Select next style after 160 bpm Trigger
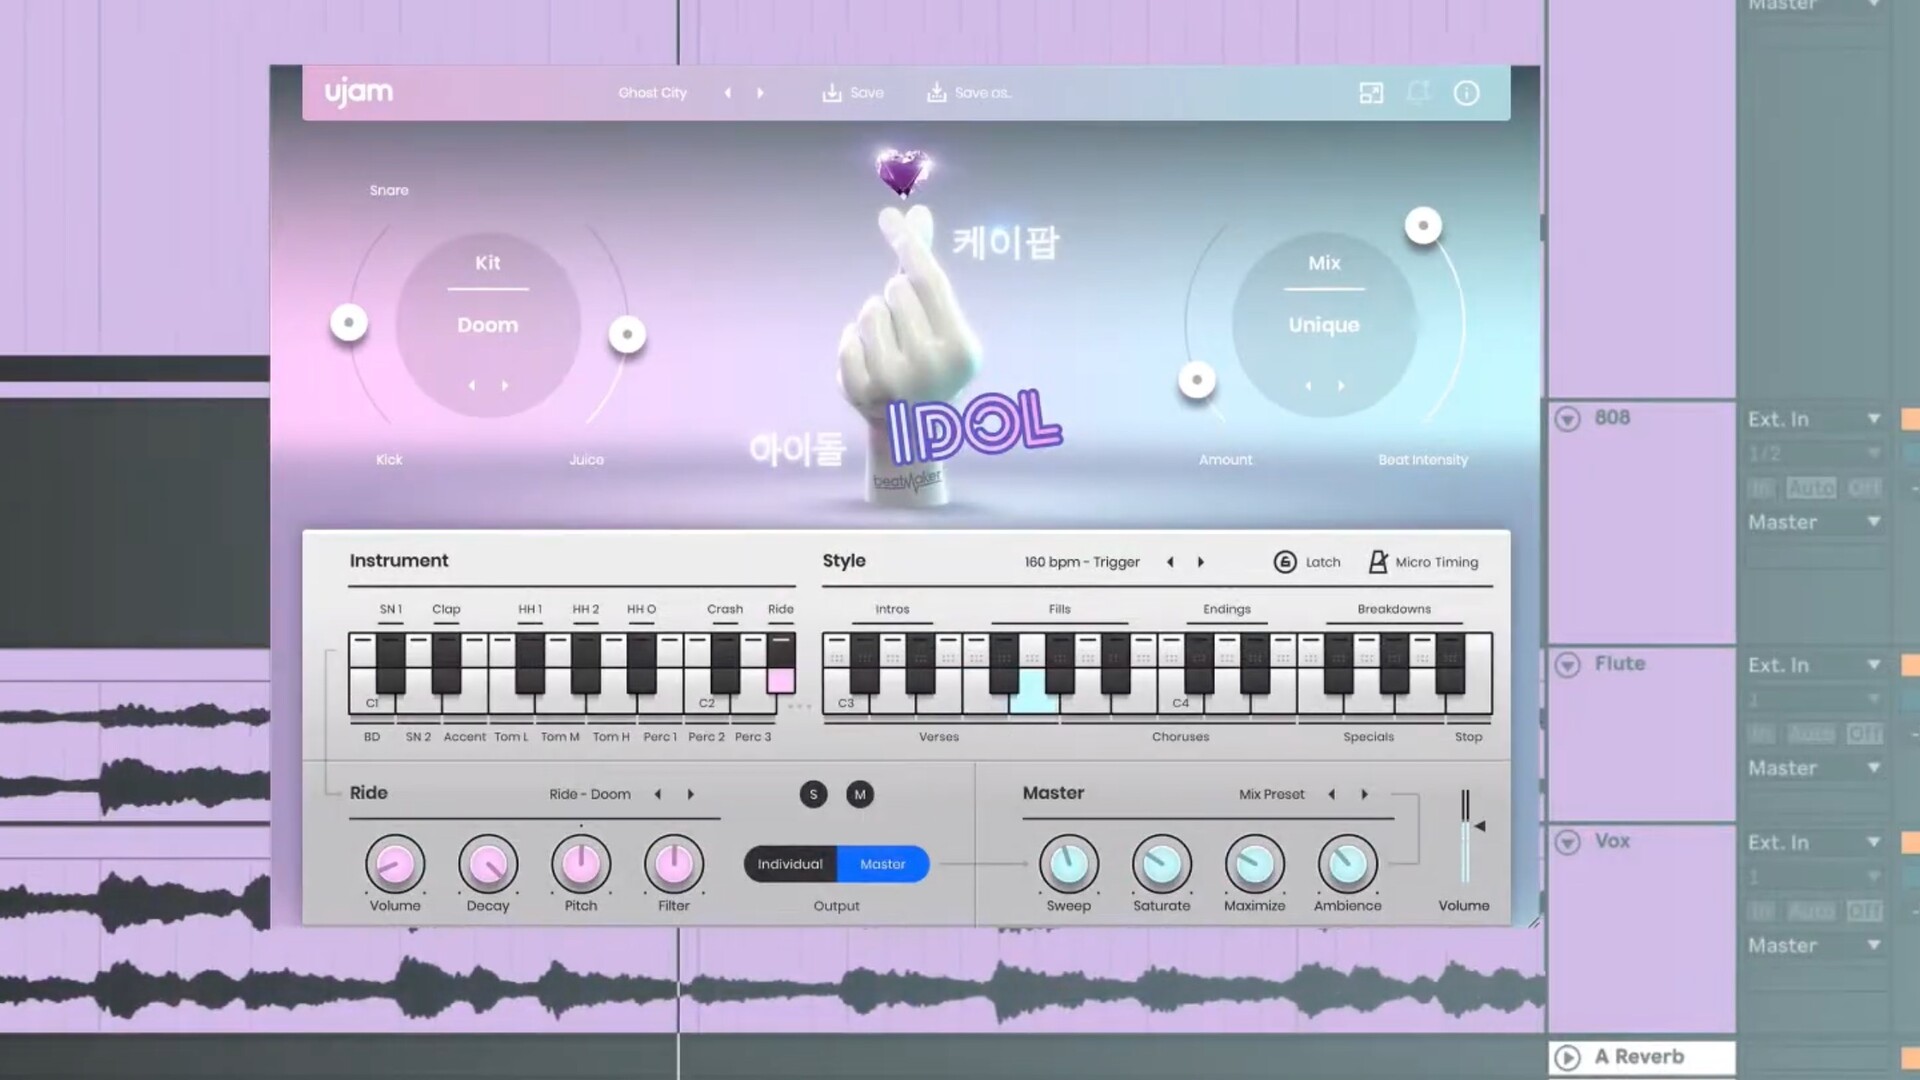This screenshot has height=1080, width=1920. pos(1201,562)
